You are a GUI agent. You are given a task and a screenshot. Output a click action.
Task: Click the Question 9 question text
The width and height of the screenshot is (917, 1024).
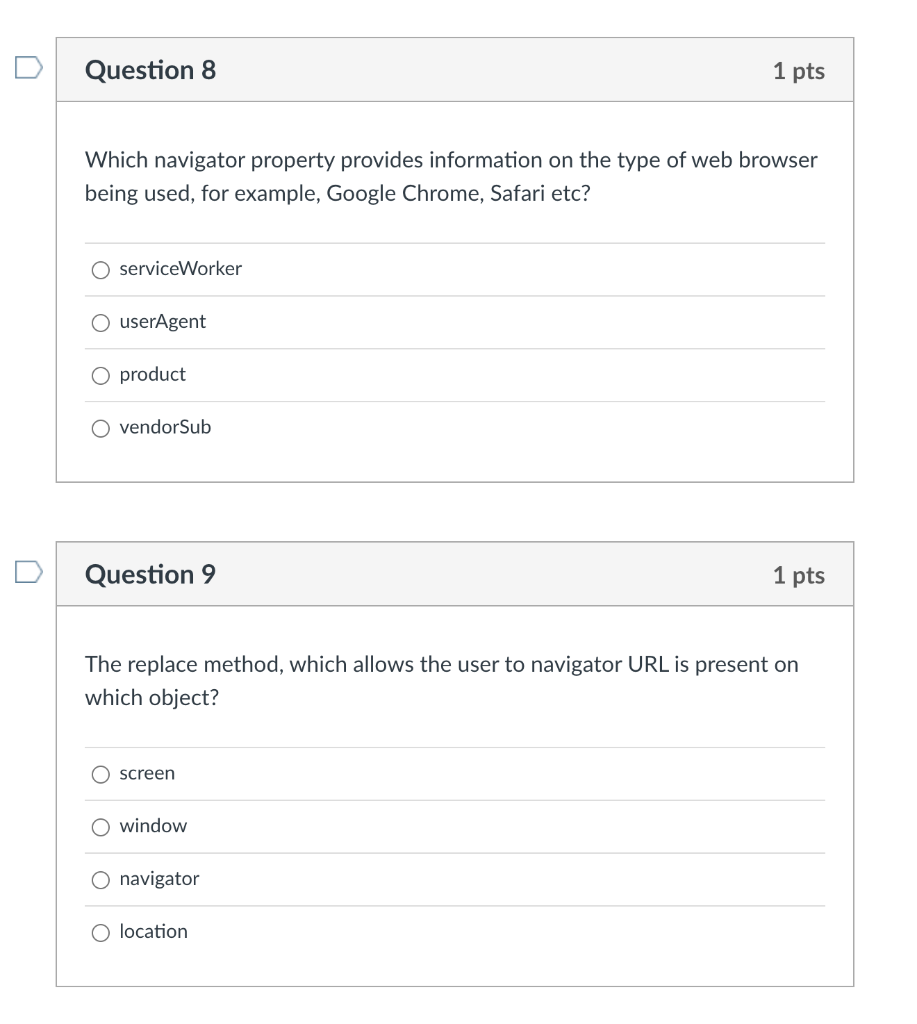click(441, 680)
